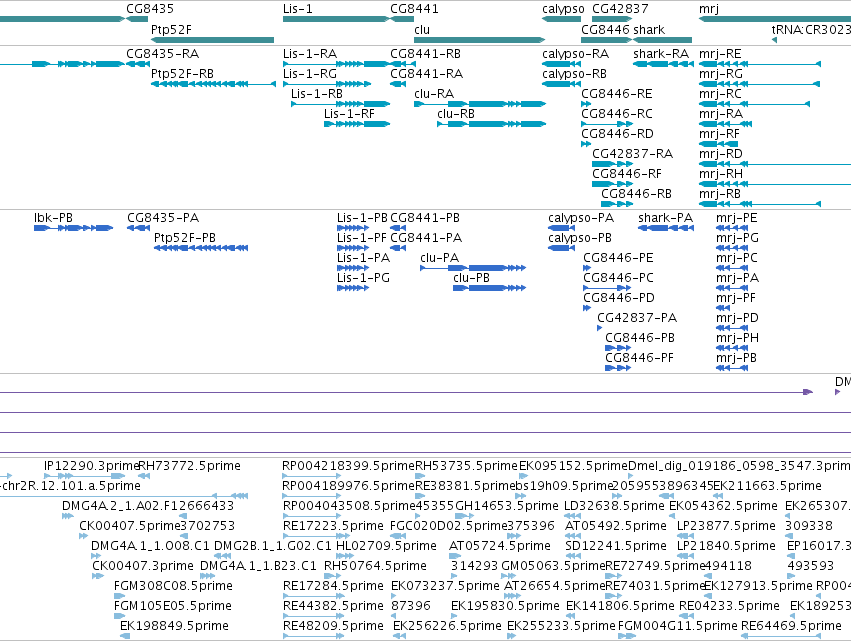851x641 pixels.
Task: Select EST AT05724.5prime
Action: [500, 545]
